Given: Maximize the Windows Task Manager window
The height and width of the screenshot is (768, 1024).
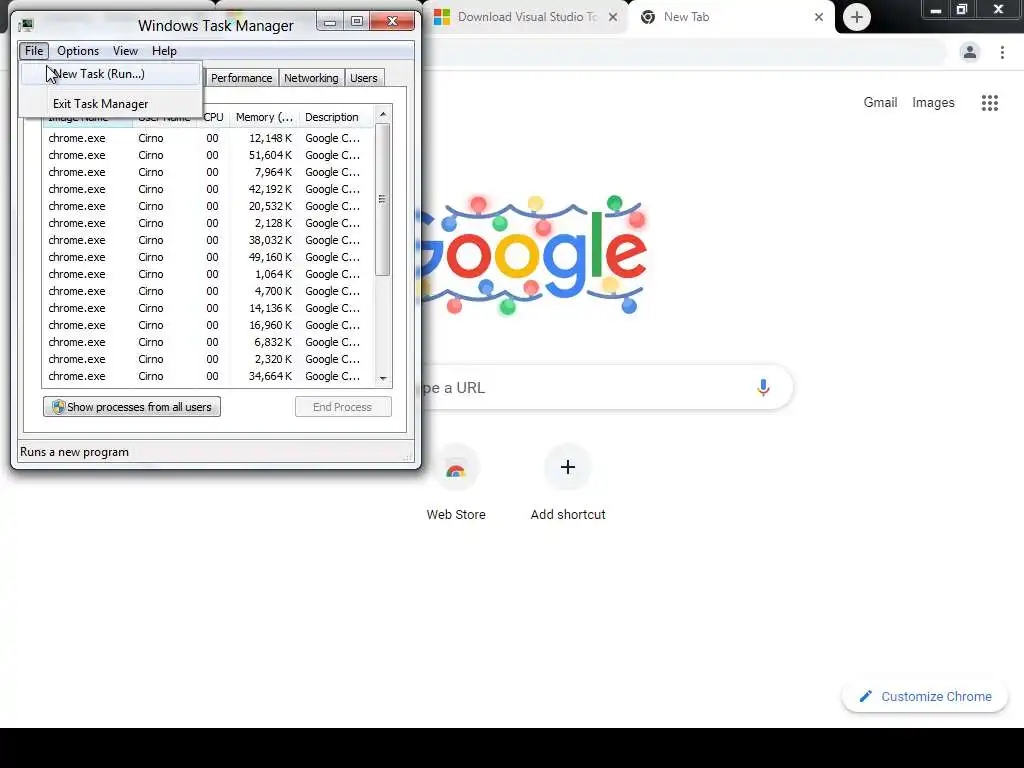Looking at the screenshot, I should (x=357, y=22).
